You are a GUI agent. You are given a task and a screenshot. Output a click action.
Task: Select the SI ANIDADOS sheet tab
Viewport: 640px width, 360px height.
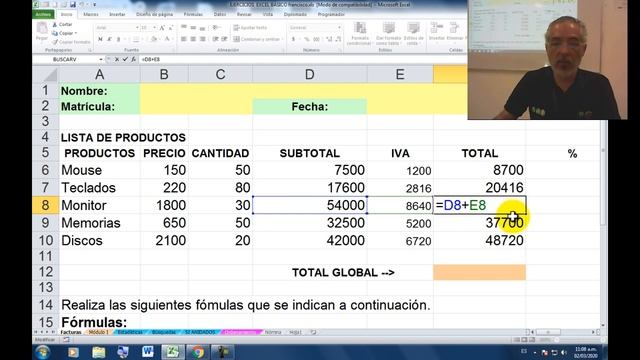tap(200, 332)
